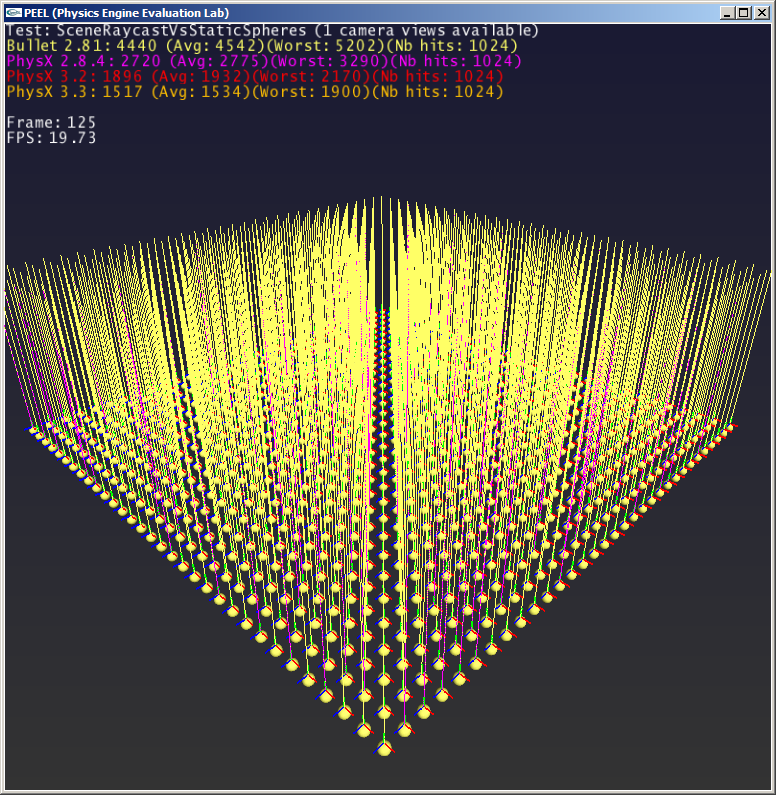
Task: Select the PhysX 2.8.4 results line
Action: tap(264, 61)
